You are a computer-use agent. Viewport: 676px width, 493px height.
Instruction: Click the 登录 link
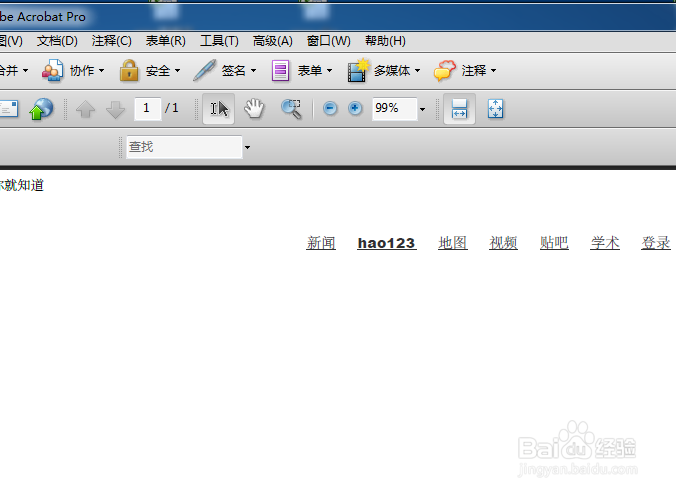coord(656,243)
